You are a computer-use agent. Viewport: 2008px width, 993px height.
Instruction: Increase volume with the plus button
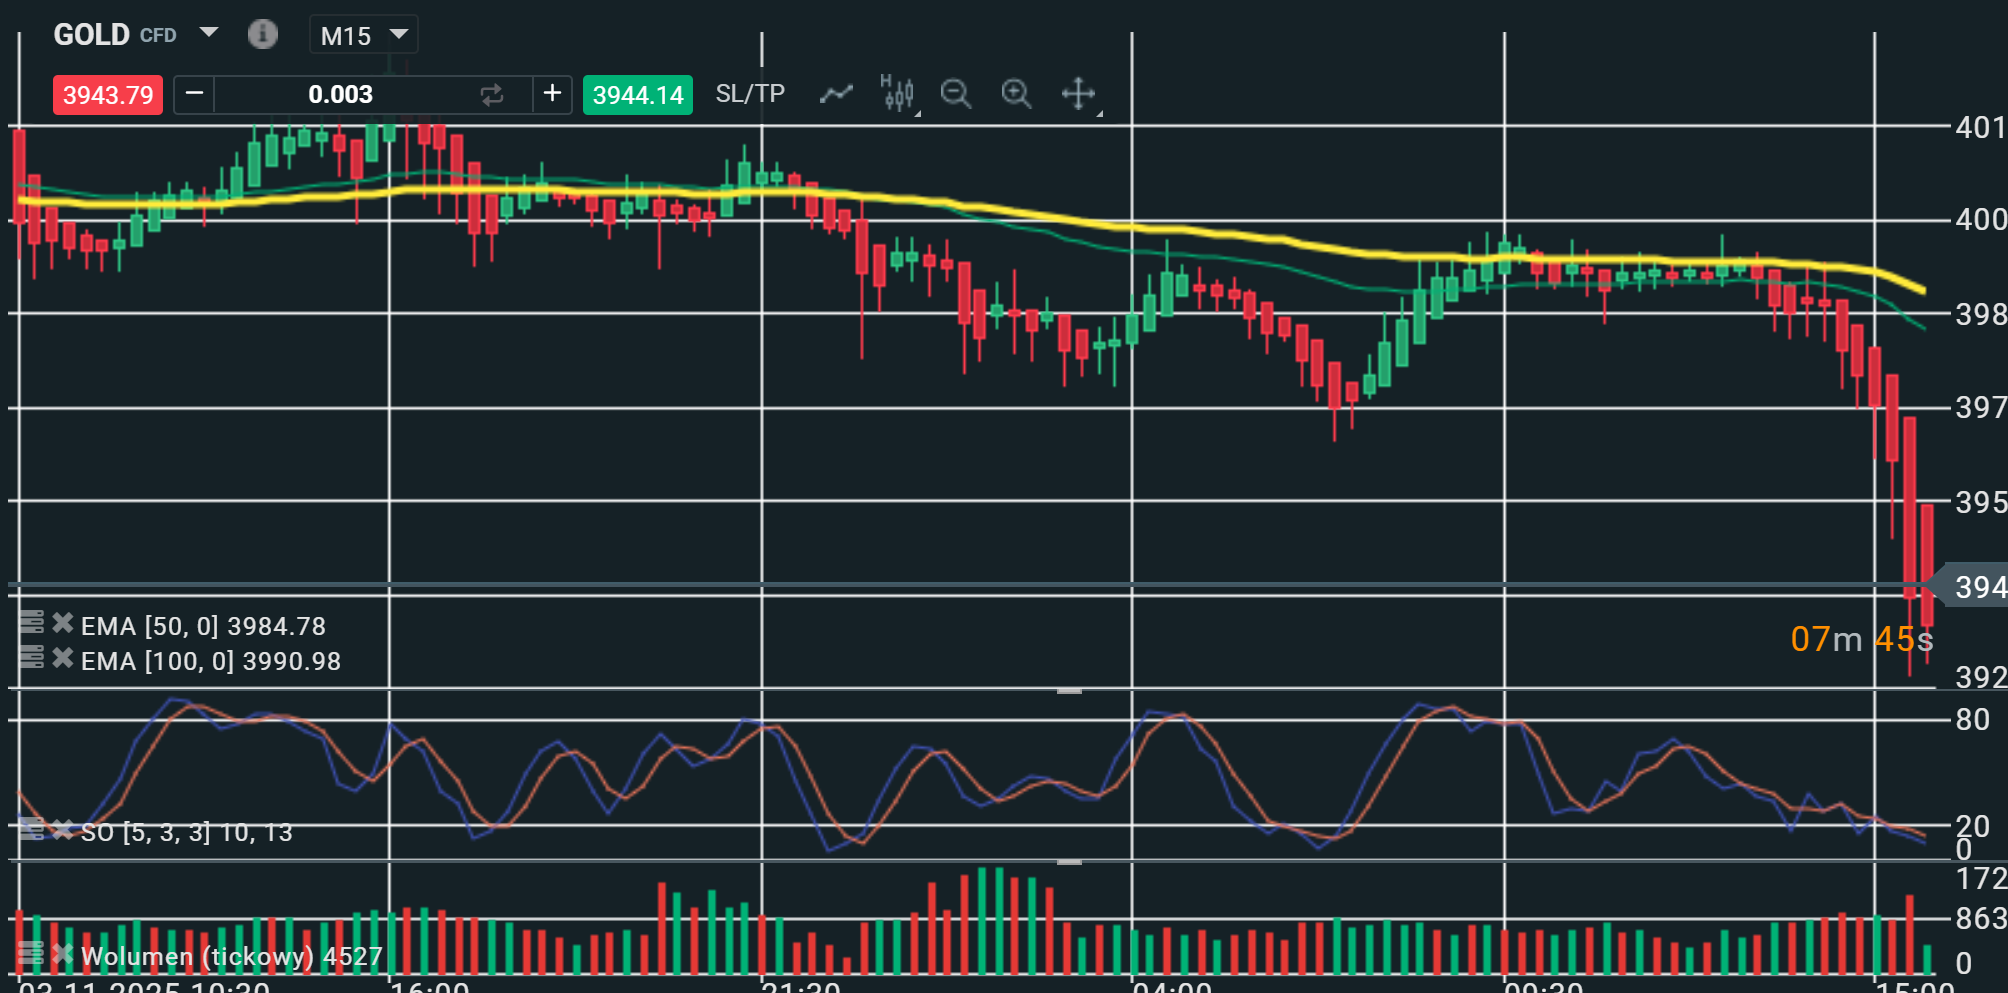pyautogui.click(x=552, y=94)
